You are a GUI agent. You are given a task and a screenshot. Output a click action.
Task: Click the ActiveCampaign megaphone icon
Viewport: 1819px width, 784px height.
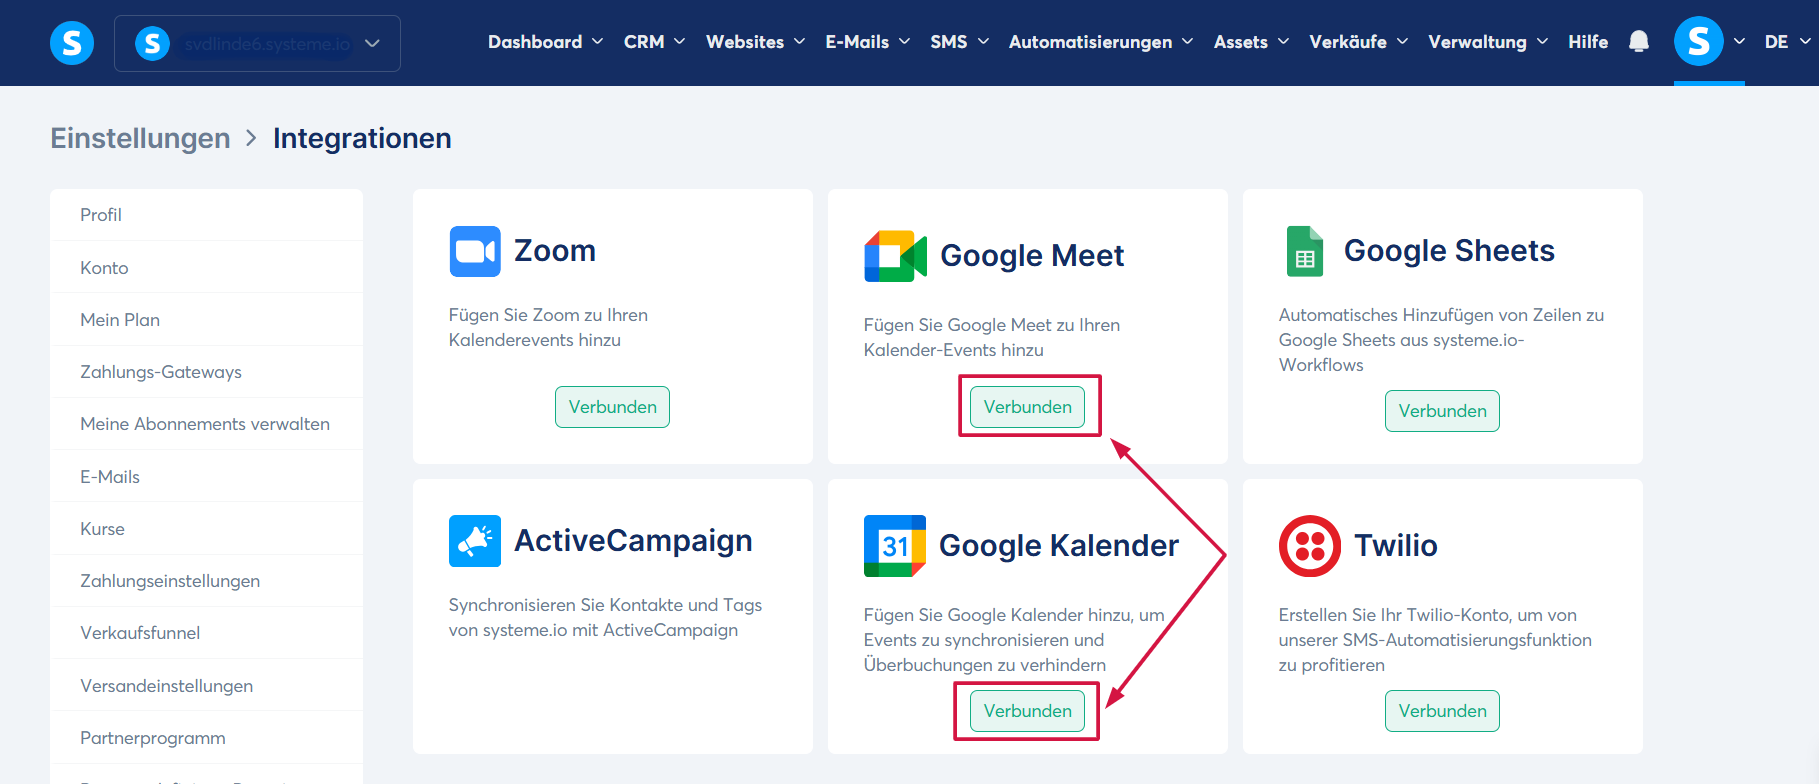coord(475,541)
